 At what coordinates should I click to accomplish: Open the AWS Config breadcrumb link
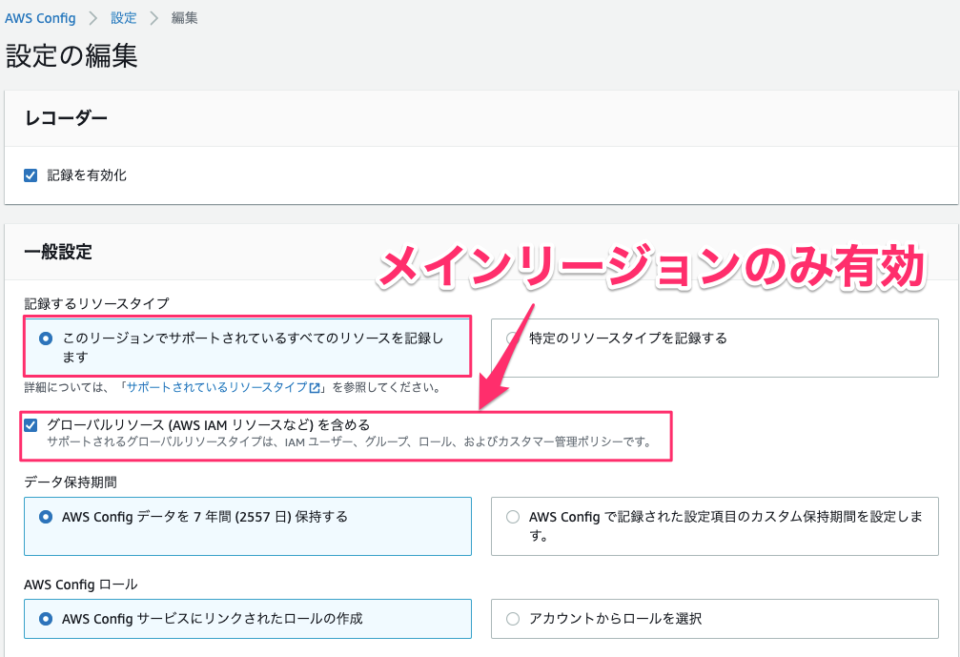pyautogui.click(x=40, y=17)
